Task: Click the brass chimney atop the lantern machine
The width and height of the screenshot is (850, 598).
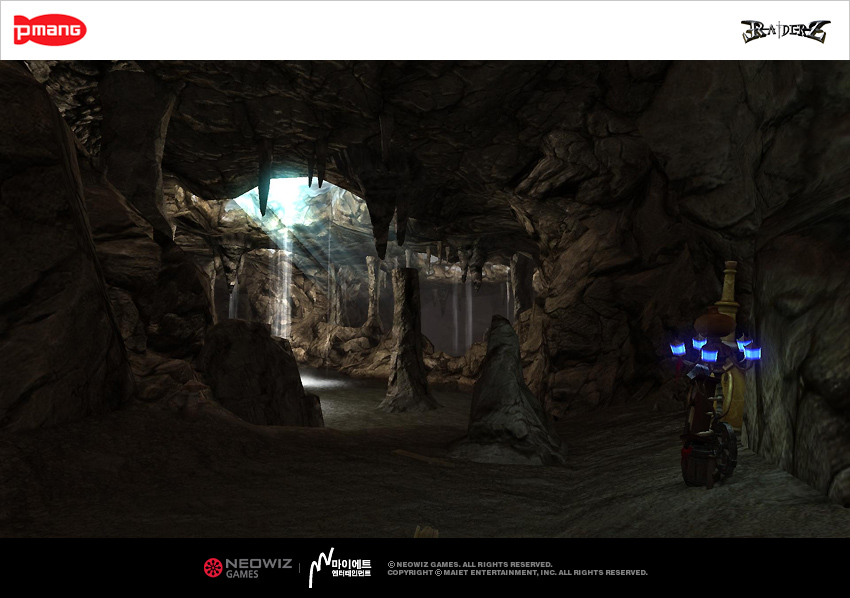Action: 730,285
